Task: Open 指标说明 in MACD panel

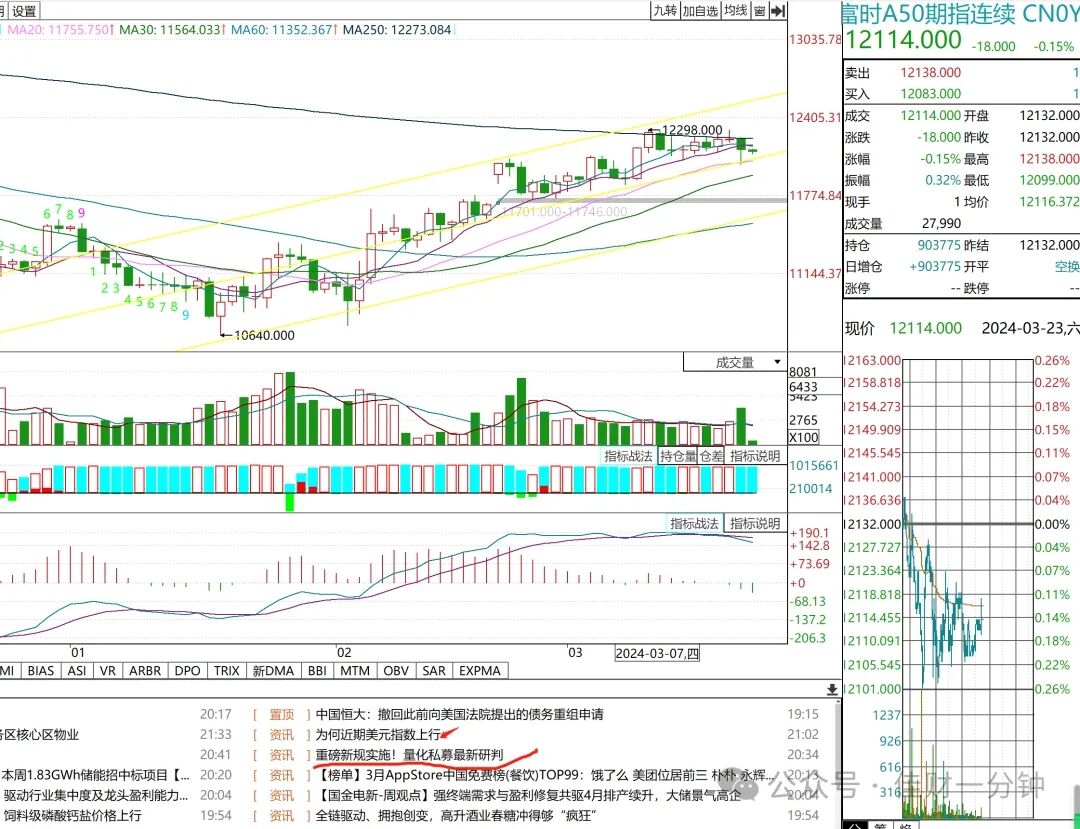Action: pos(755,523)
